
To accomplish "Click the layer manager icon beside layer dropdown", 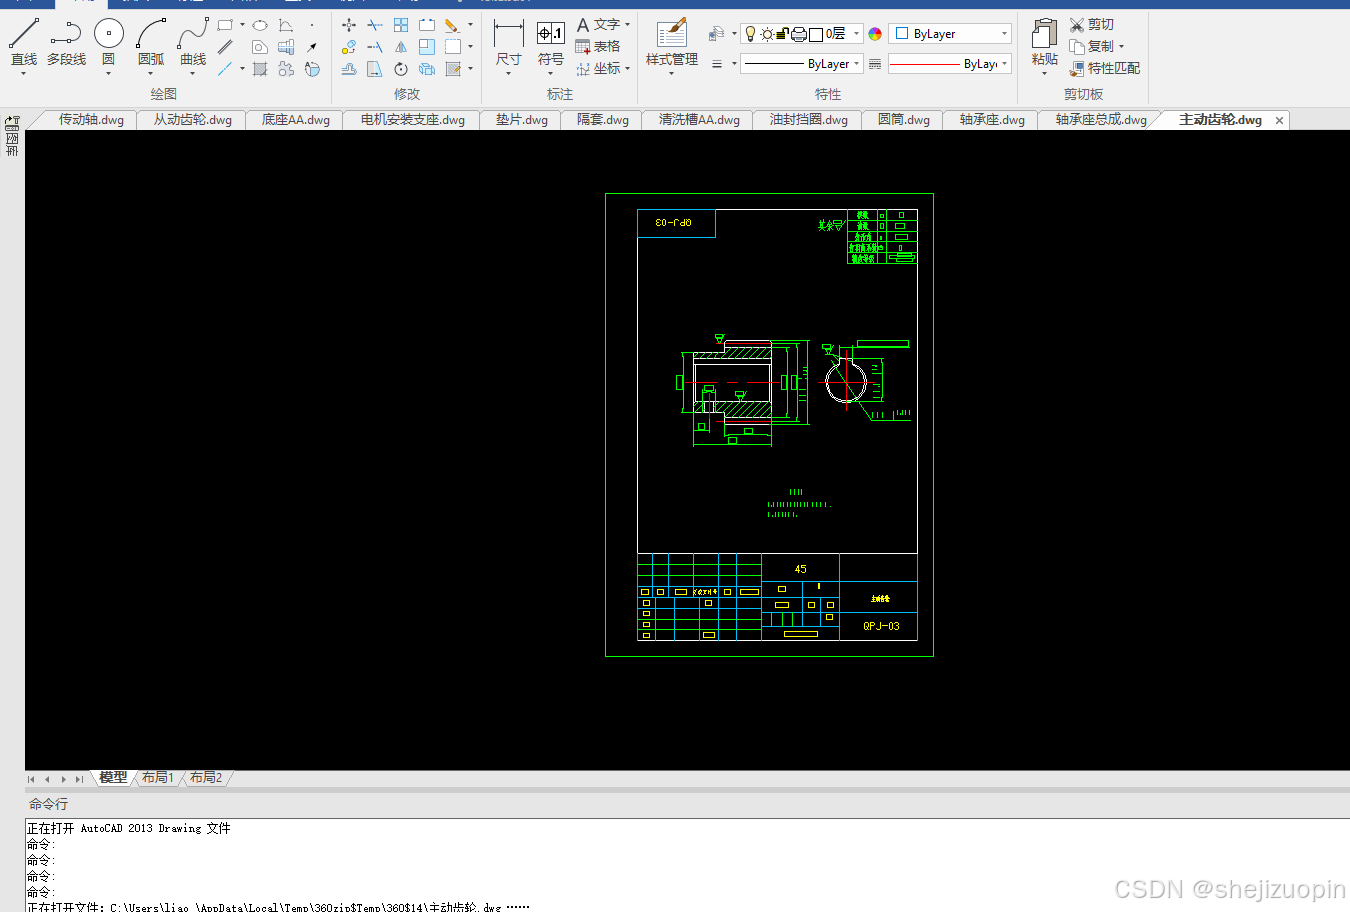I will 716,34.
